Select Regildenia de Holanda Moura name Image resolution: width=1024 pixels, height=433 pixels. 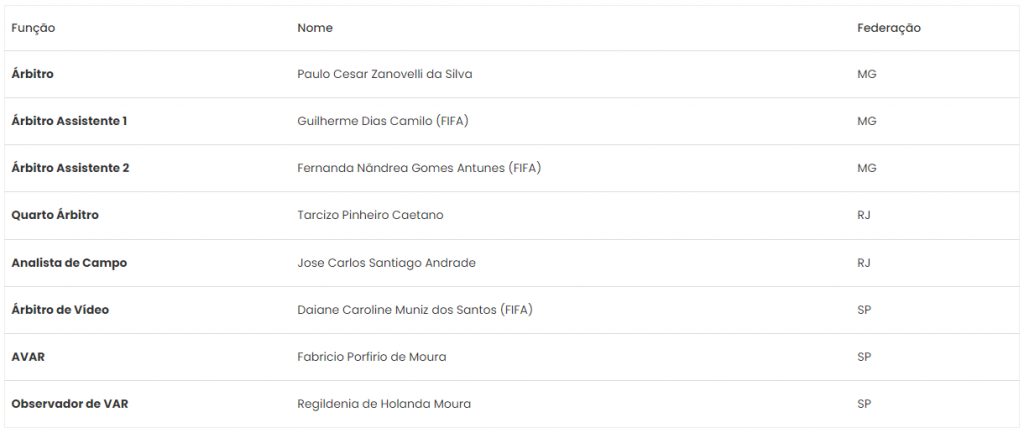pyautogui.click(x=384, y=404)
